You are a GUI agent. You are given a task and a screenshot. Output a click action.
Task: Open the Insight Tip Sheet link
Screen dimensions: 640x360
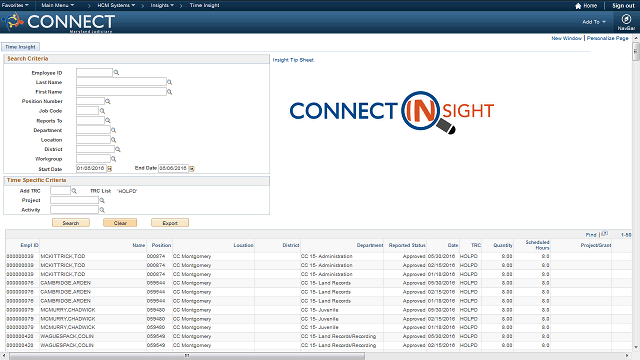(293, 60)
